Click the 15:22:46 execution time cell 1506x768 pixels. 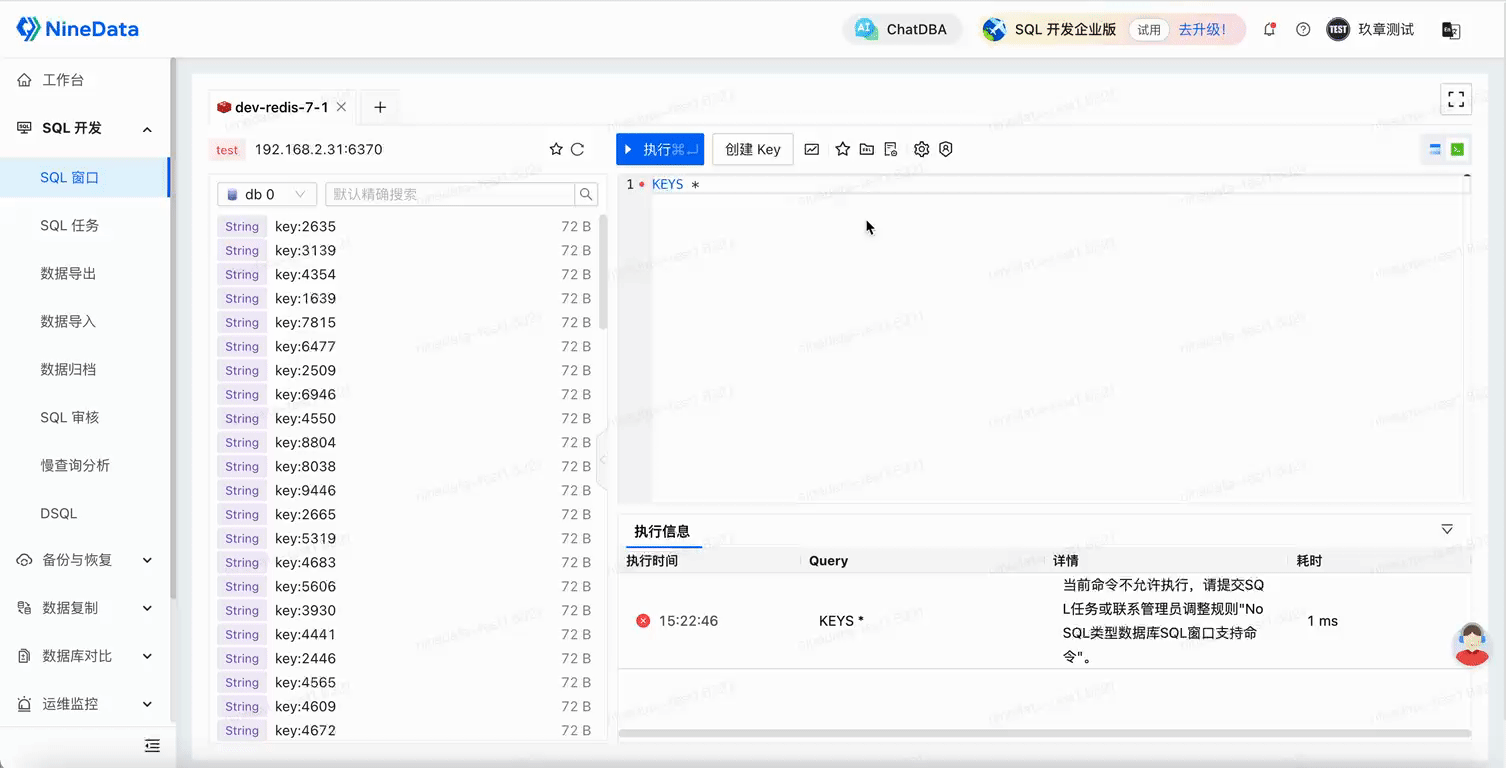688,621
